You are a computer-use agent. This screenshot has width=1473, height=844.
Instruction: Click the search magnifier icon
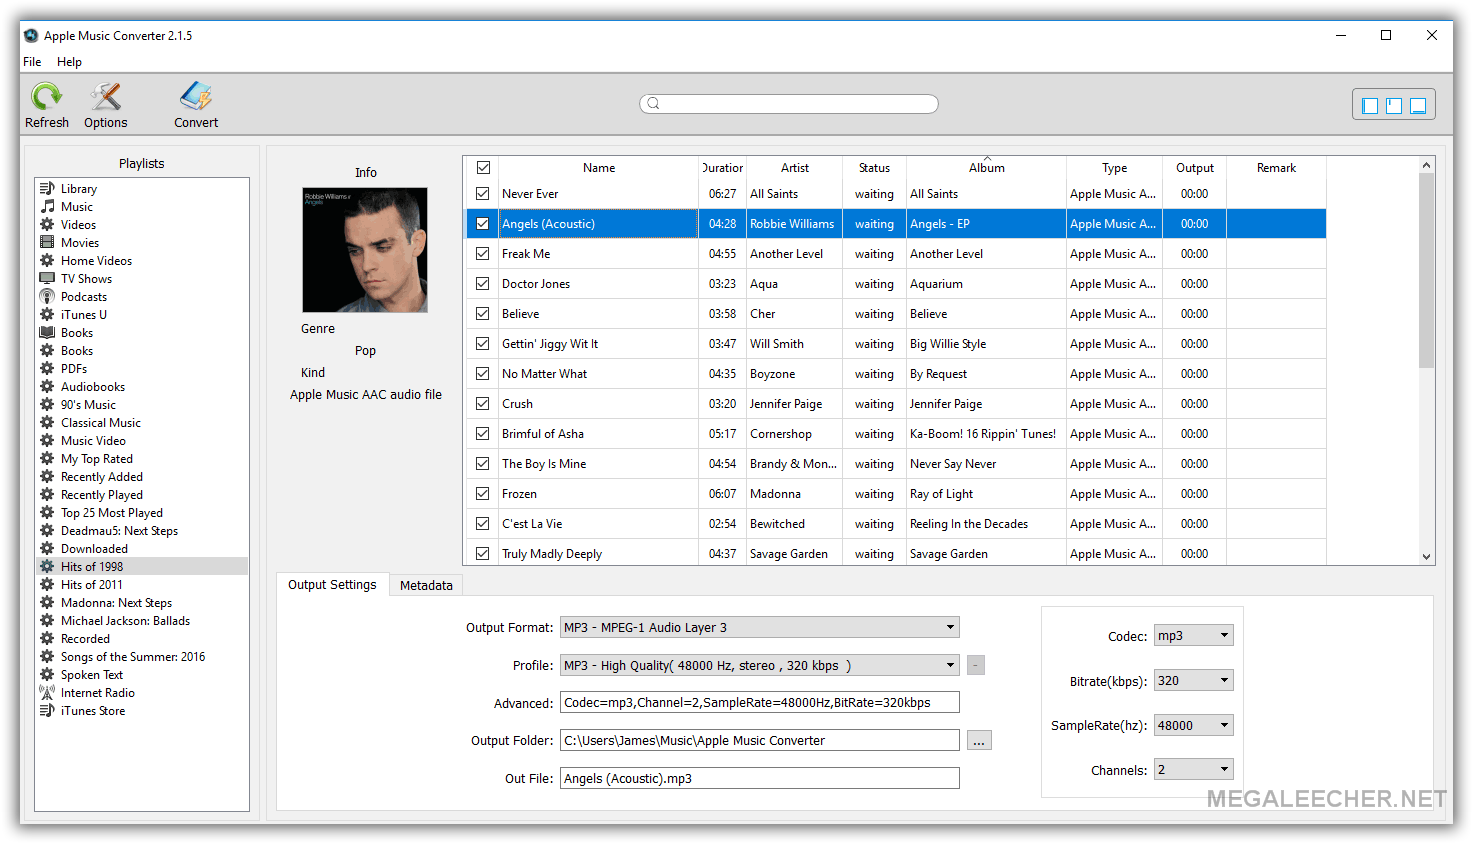pyautogui.click(x=653, y=104)
